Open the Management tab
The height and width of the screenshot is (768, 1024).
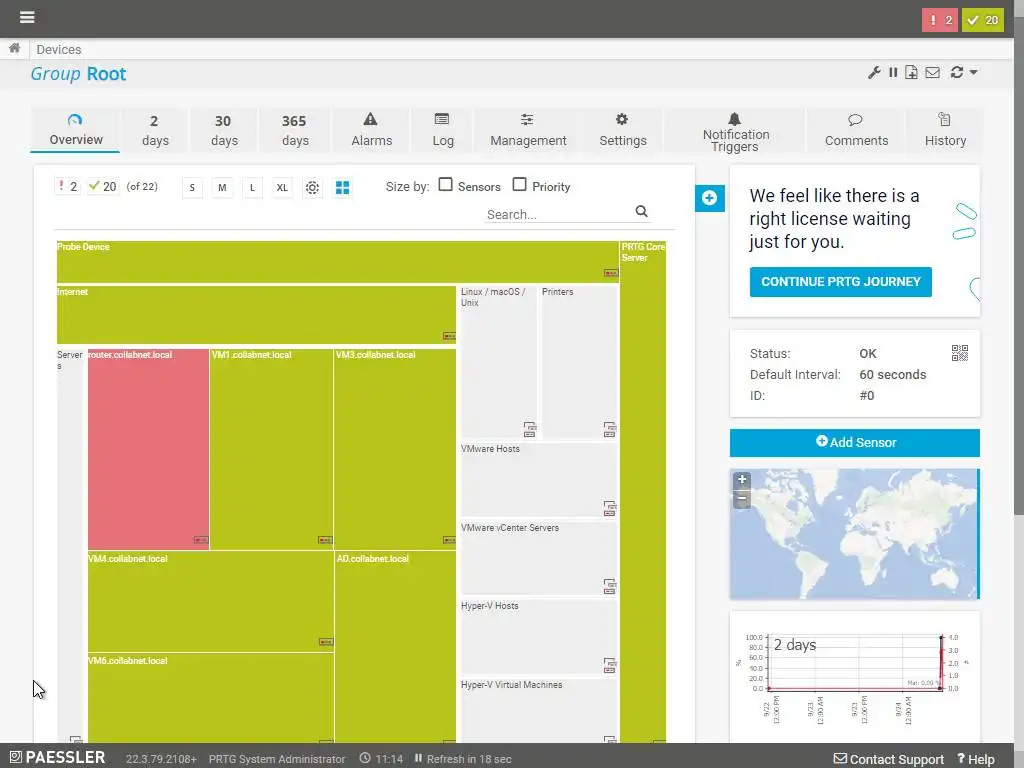tap(528, 131)
